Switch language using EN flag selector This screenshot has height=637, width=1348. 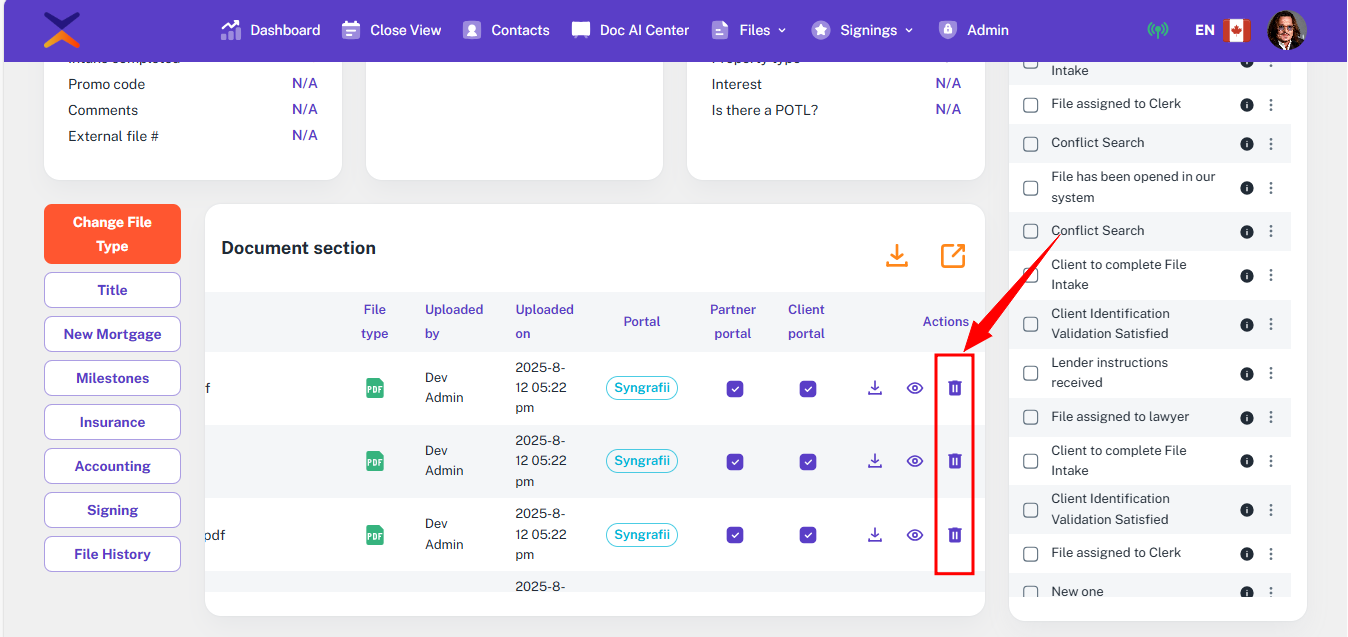tap(1222, 30)
